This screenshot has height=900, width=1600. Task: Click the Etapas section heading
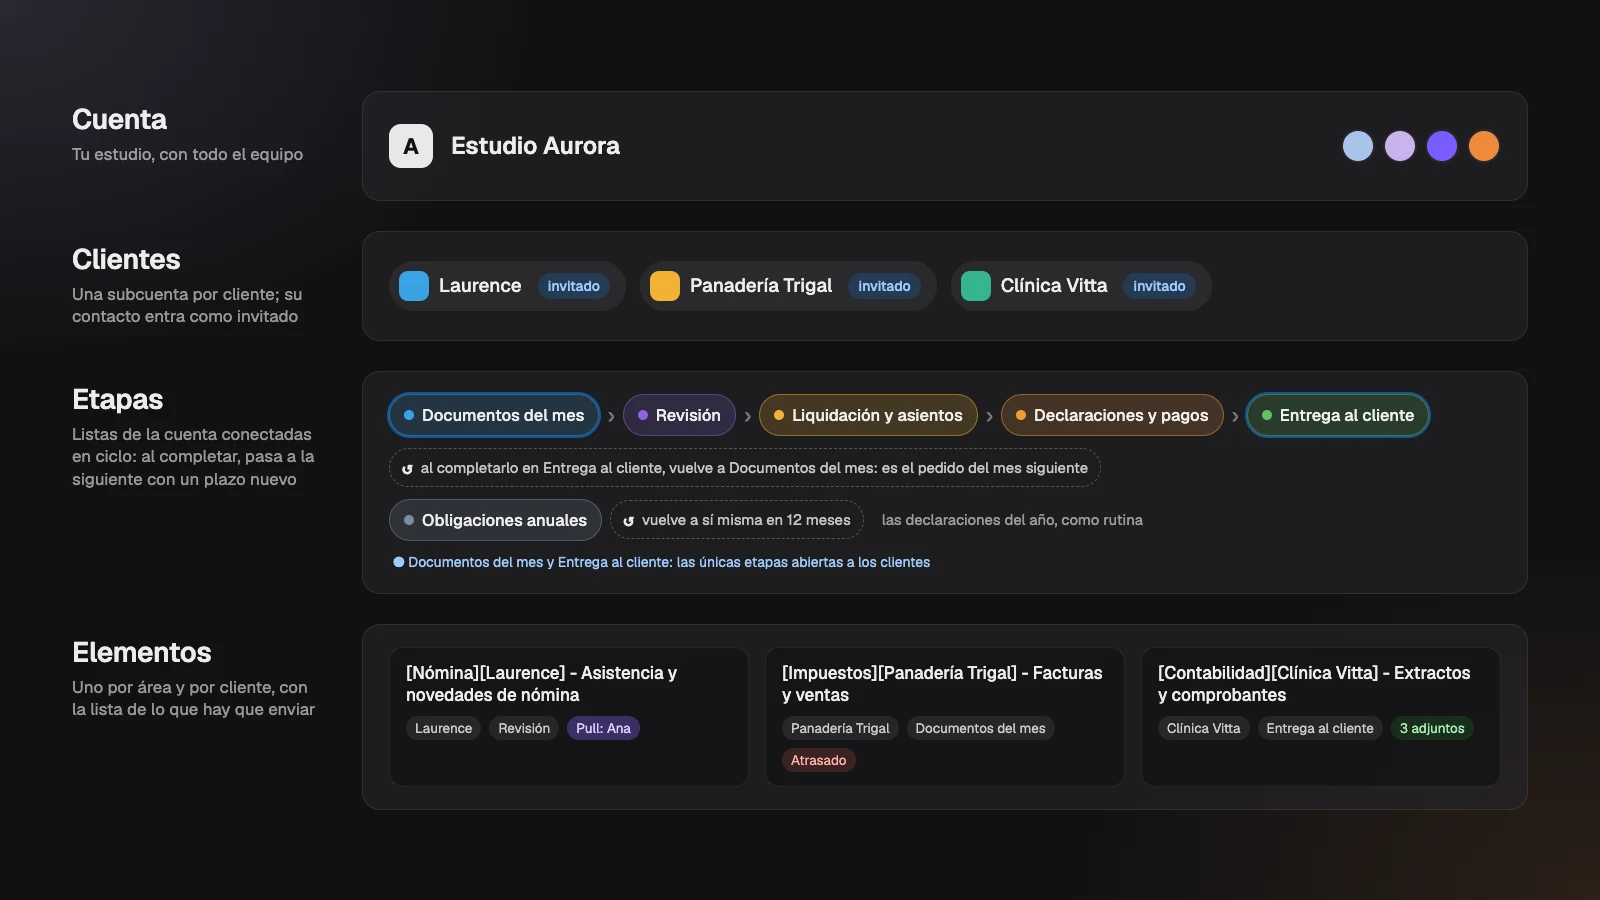pyautogui.click(x=117, y=399)
